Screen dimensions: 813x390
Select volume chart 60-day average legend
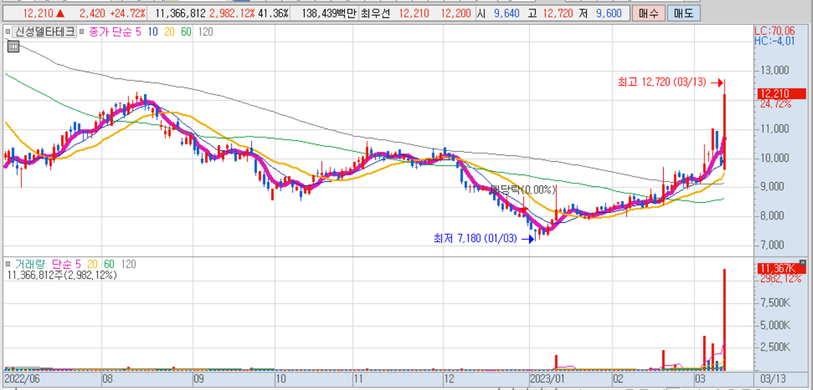[109, 264]
